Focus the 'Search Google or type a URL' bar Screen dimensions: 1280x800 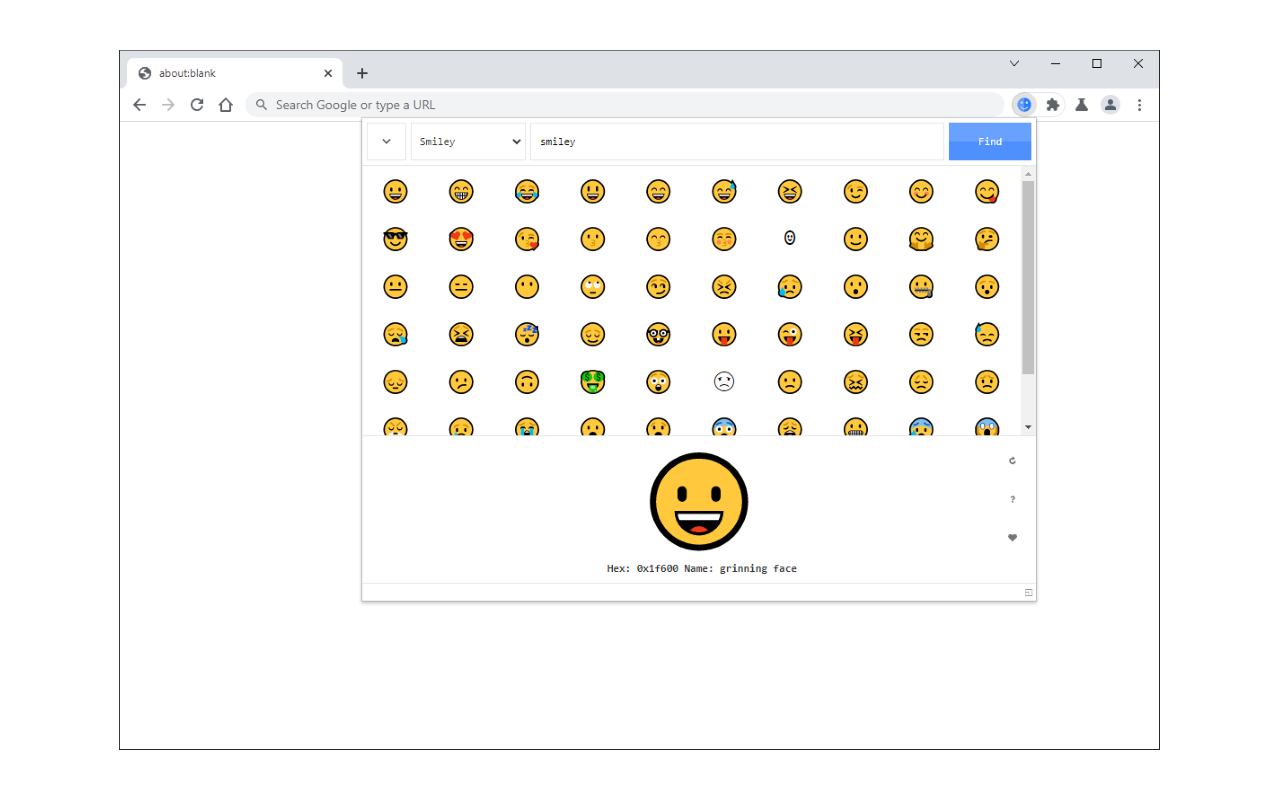coord(625,104)
